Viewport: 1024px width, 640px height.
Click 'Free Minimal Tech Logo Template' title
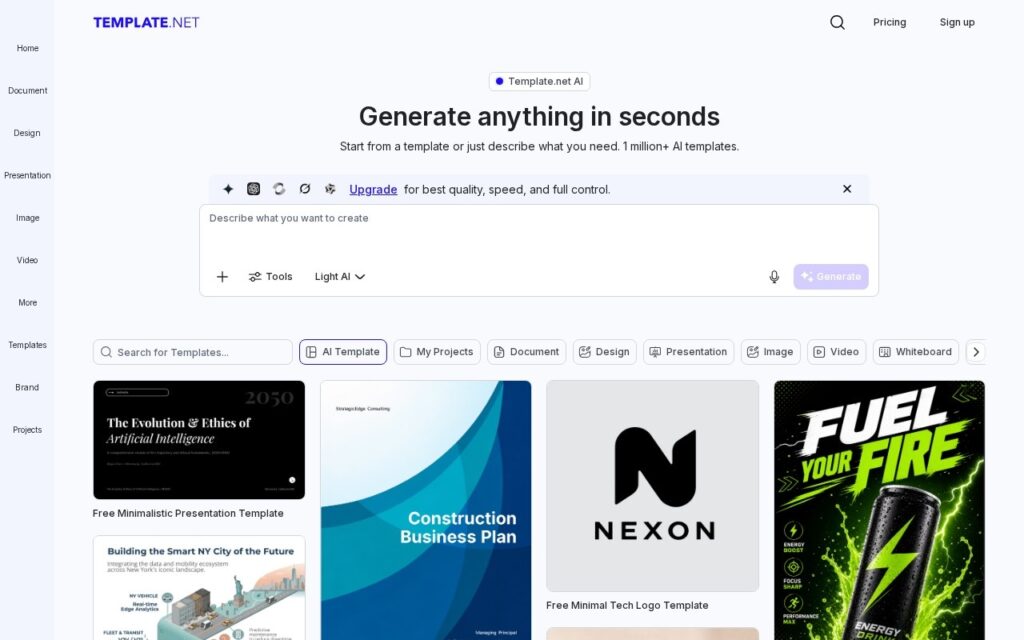pyautogui.click(x=627, y=605)
